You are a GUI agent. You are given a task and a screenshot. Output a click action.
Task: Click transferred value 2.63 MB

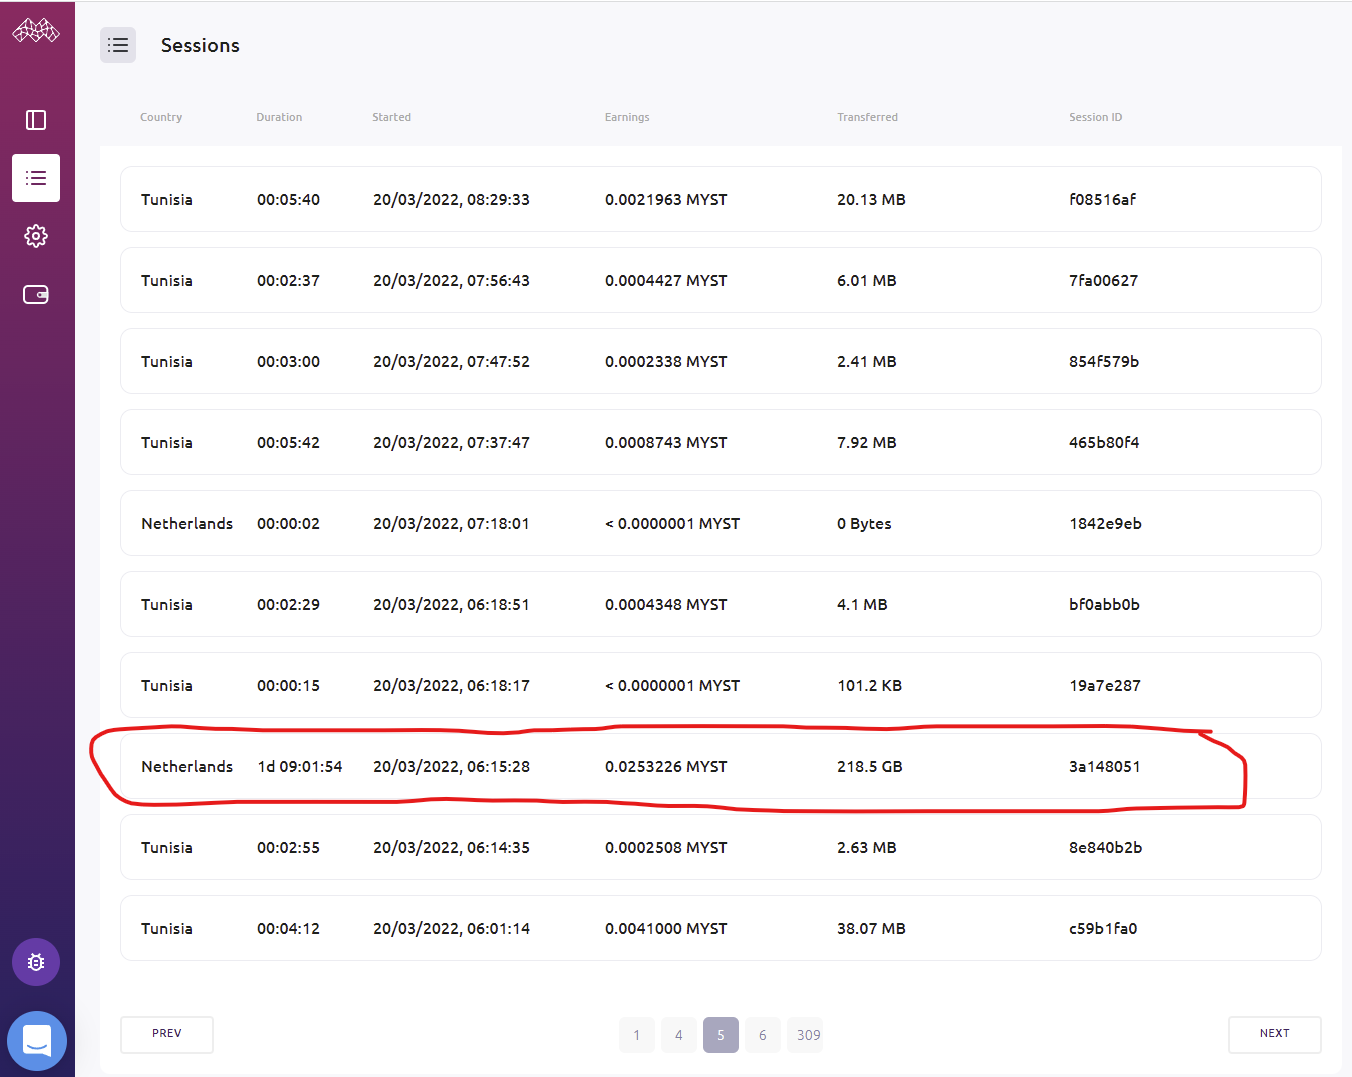pyautogui.click(x=867, y=847)
